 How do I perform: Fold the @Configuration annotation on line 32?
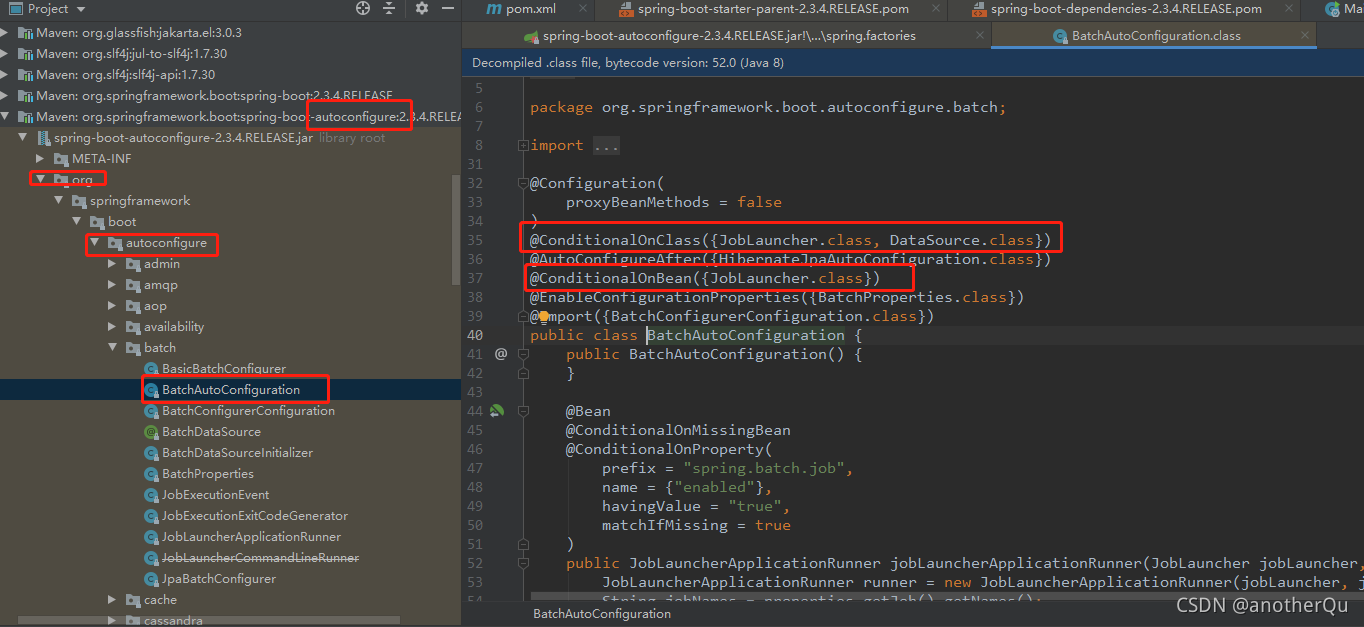pyautogui.click(x=522, y=183)
